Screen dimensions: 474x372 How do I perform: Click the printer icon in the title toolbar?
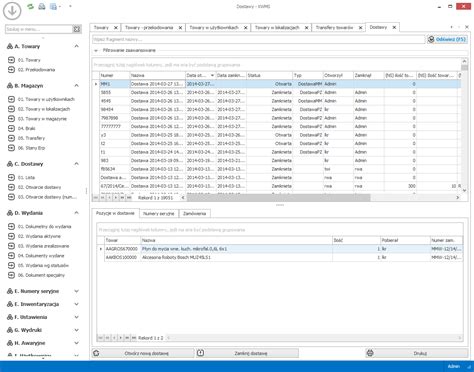click(42, 6)
